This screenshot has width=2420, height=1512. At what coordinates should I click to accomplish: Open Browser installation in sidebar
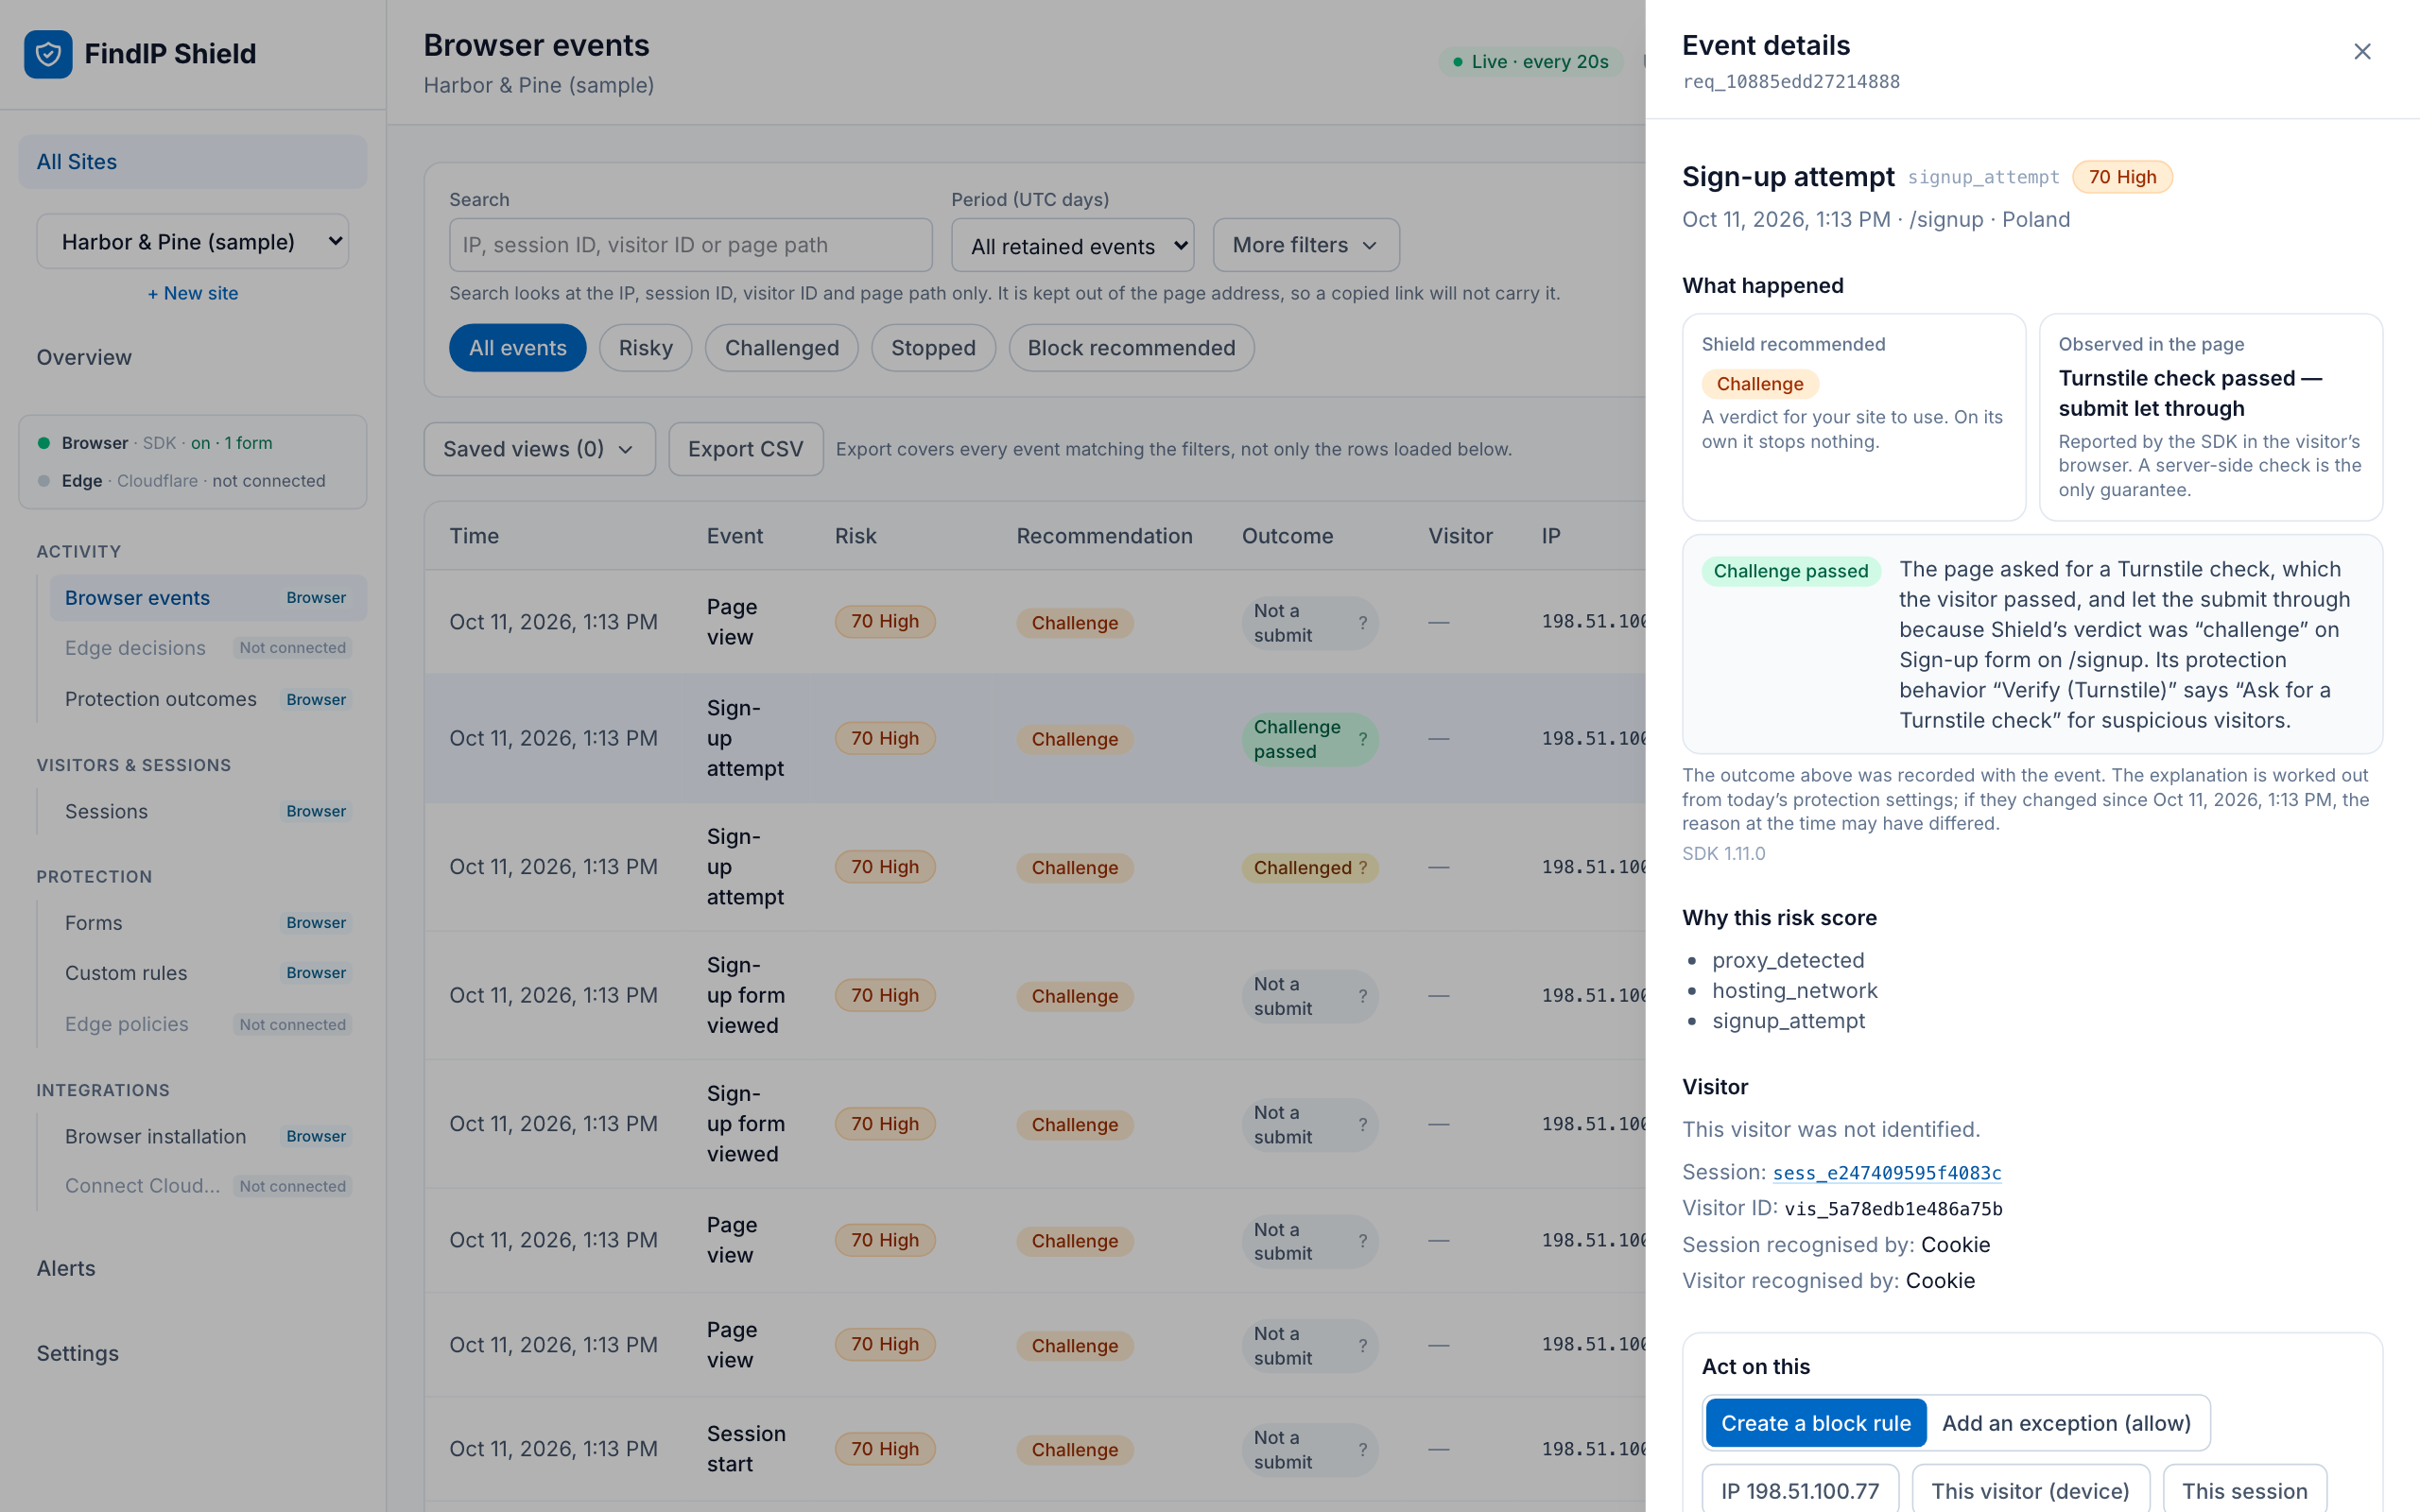[x=208, y=1136]
